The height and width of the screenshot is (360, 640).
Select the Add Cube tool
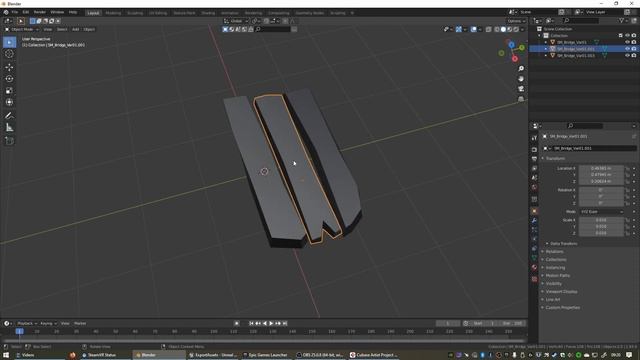(x=9, y=141)
